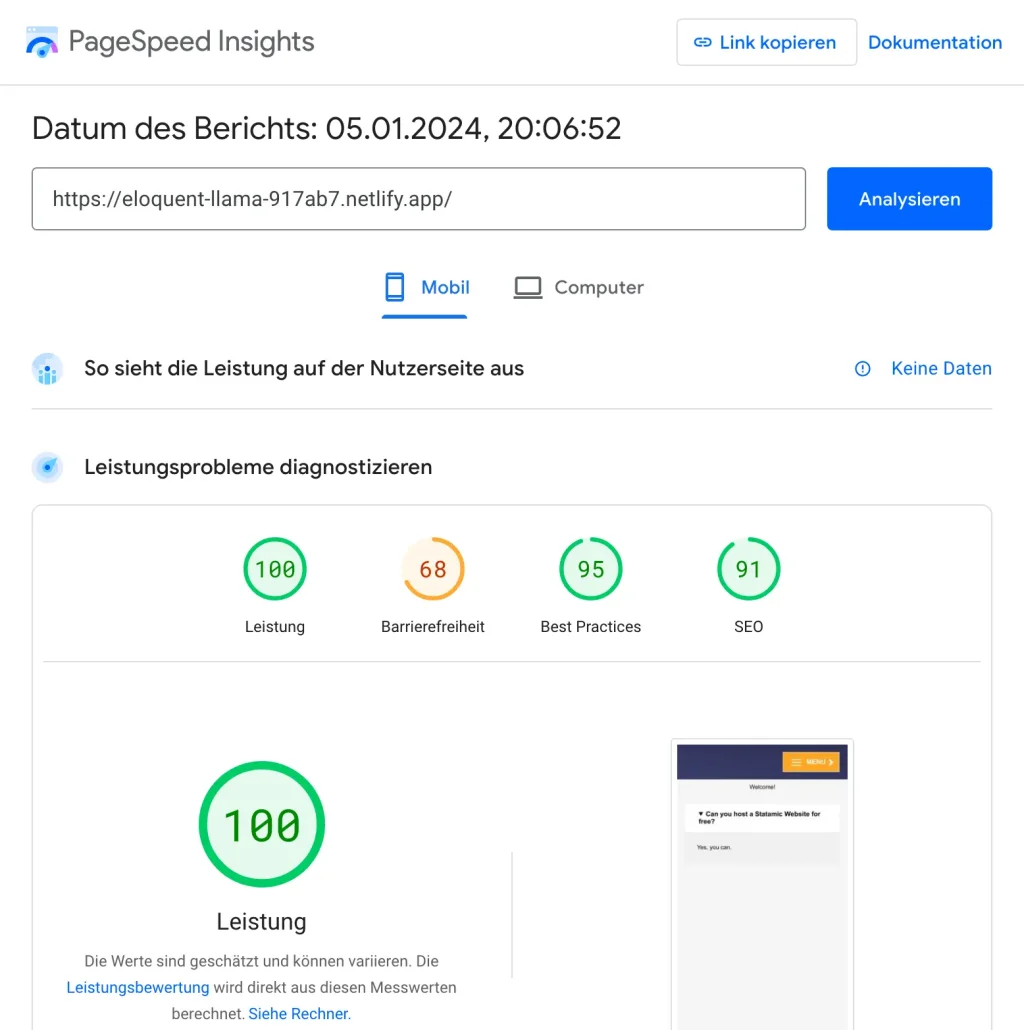
Task: Click the computer monitor icon beside 'Computer'
Action: [x=527, y=287]
